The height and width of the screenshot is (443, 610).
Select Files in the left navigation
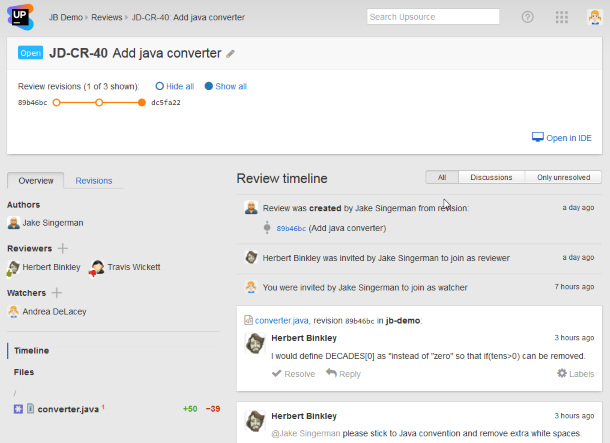click(x=24, y=372)
